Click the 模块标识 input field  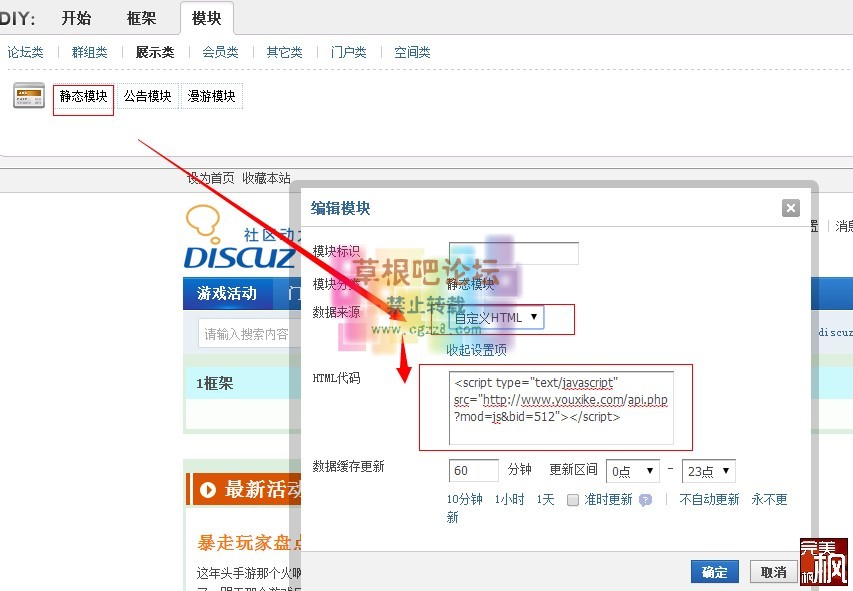(513, 253)
